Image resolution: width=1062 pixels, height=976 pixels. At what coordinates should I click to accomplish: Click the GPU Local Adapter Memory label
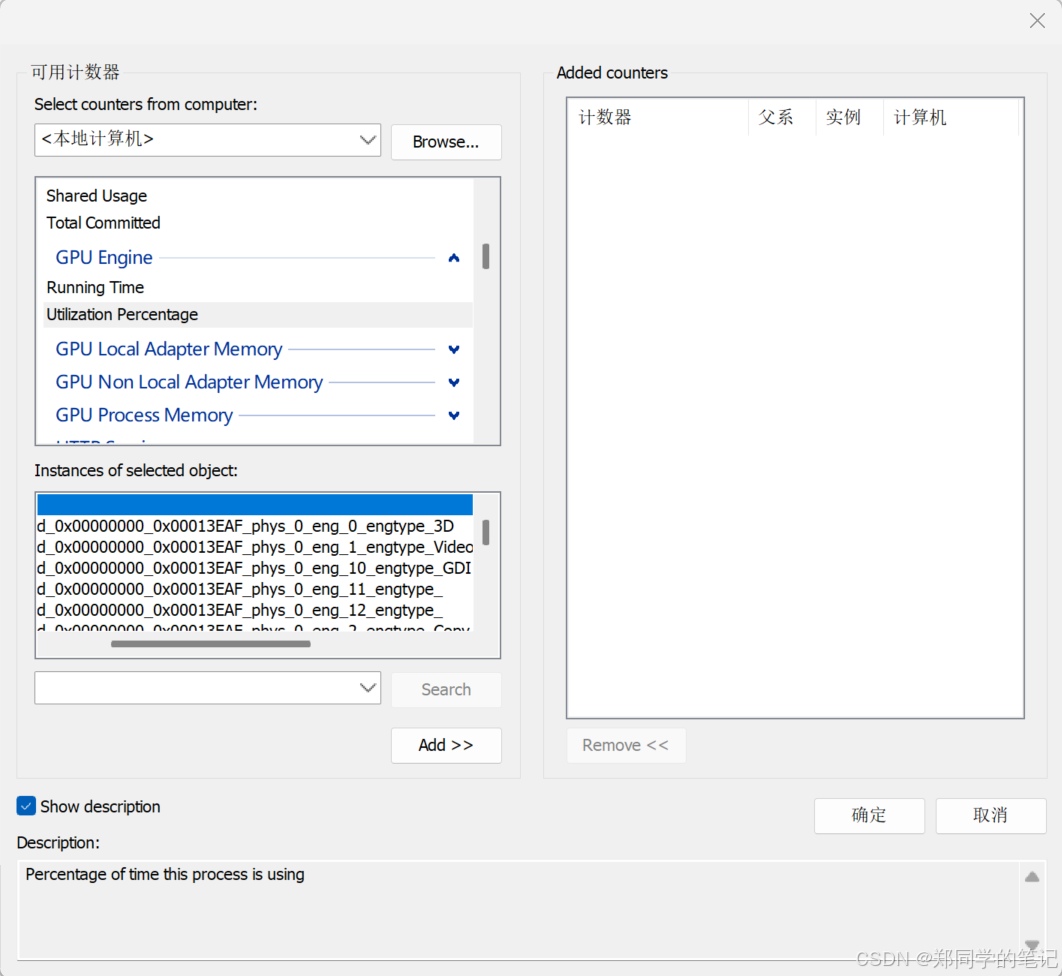pos(169,349)
